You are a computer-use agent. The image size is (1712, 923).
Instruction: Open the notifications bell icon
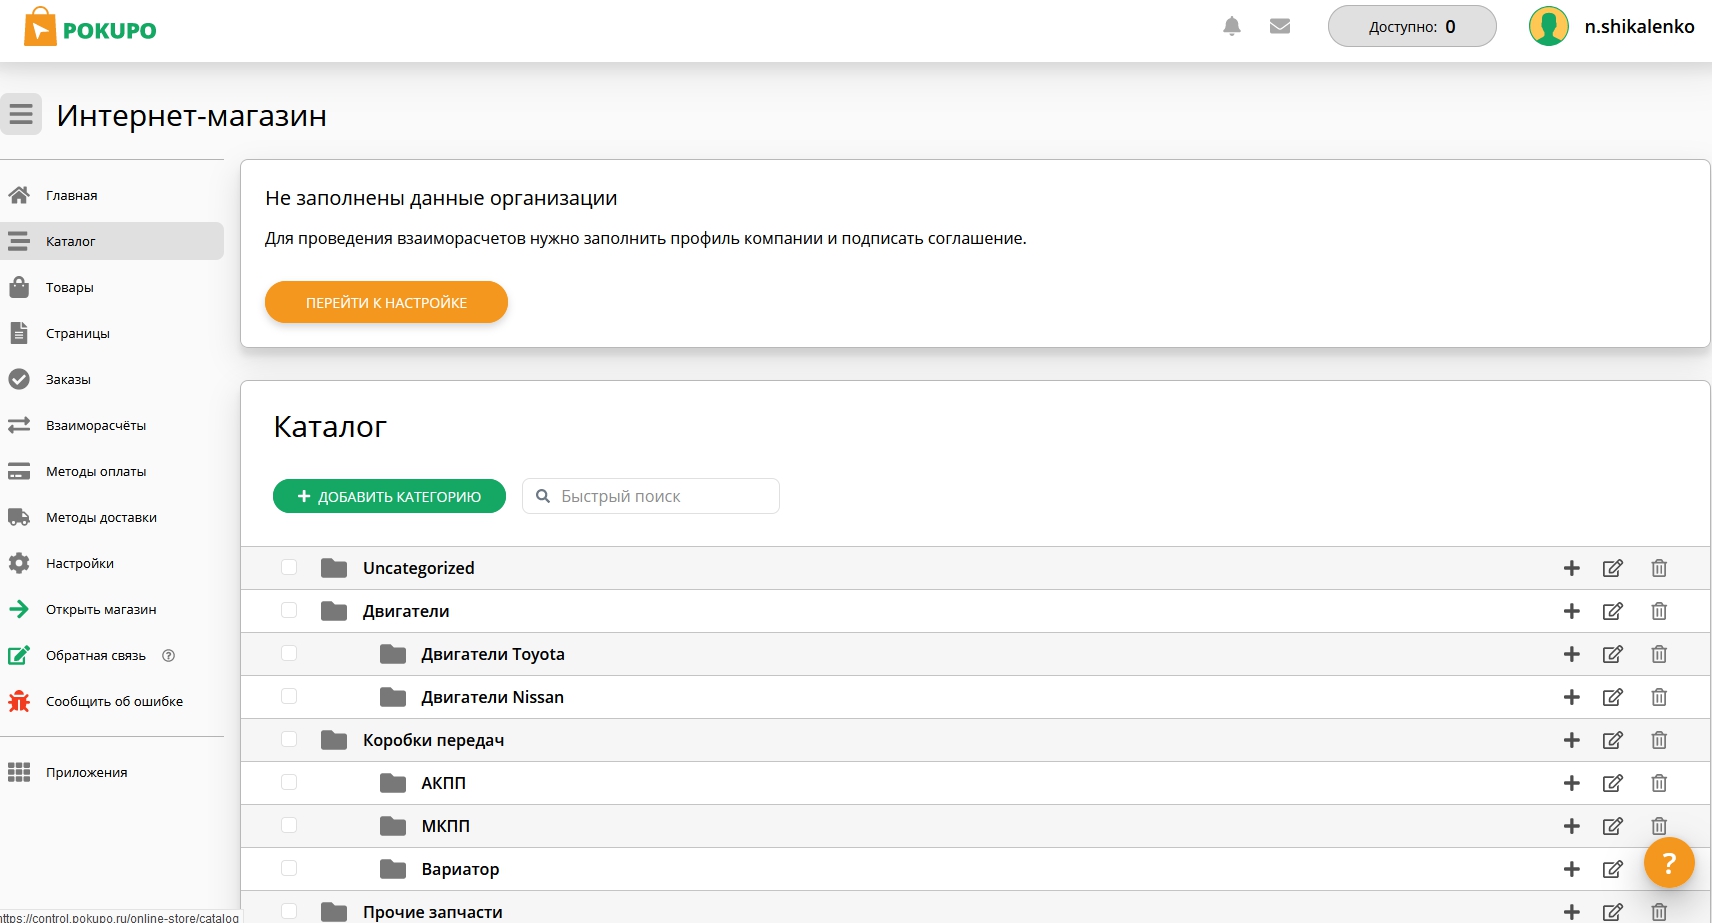point(1232,27)
